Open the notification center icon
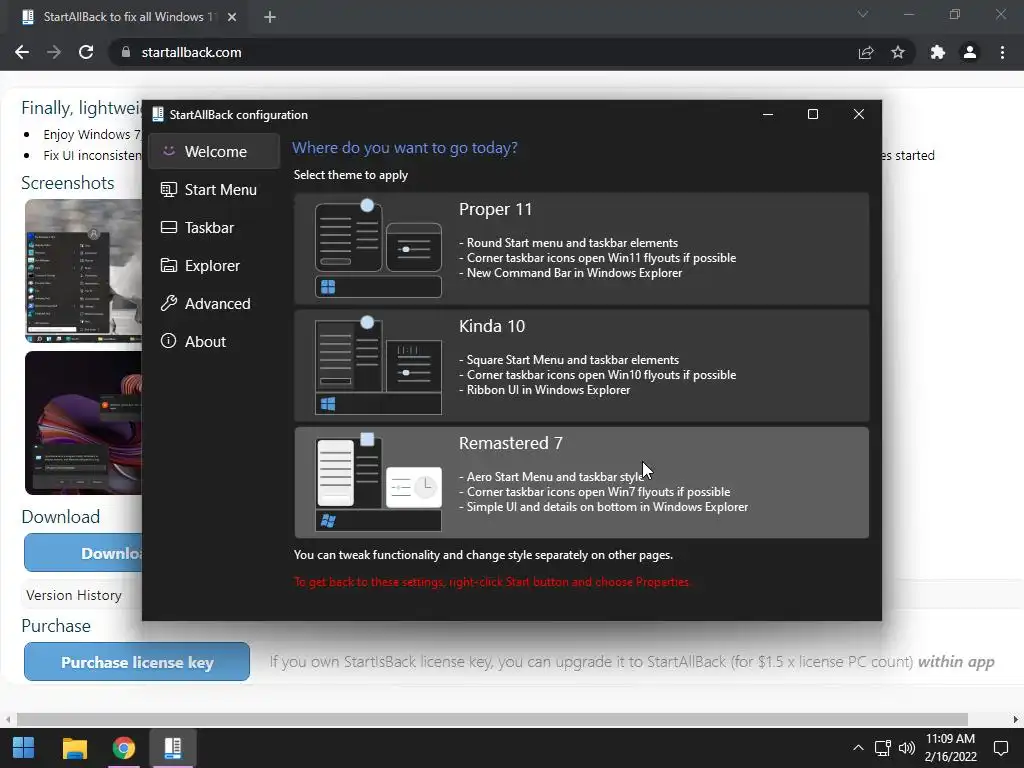1024x768 pixels. pos(1001,748)
